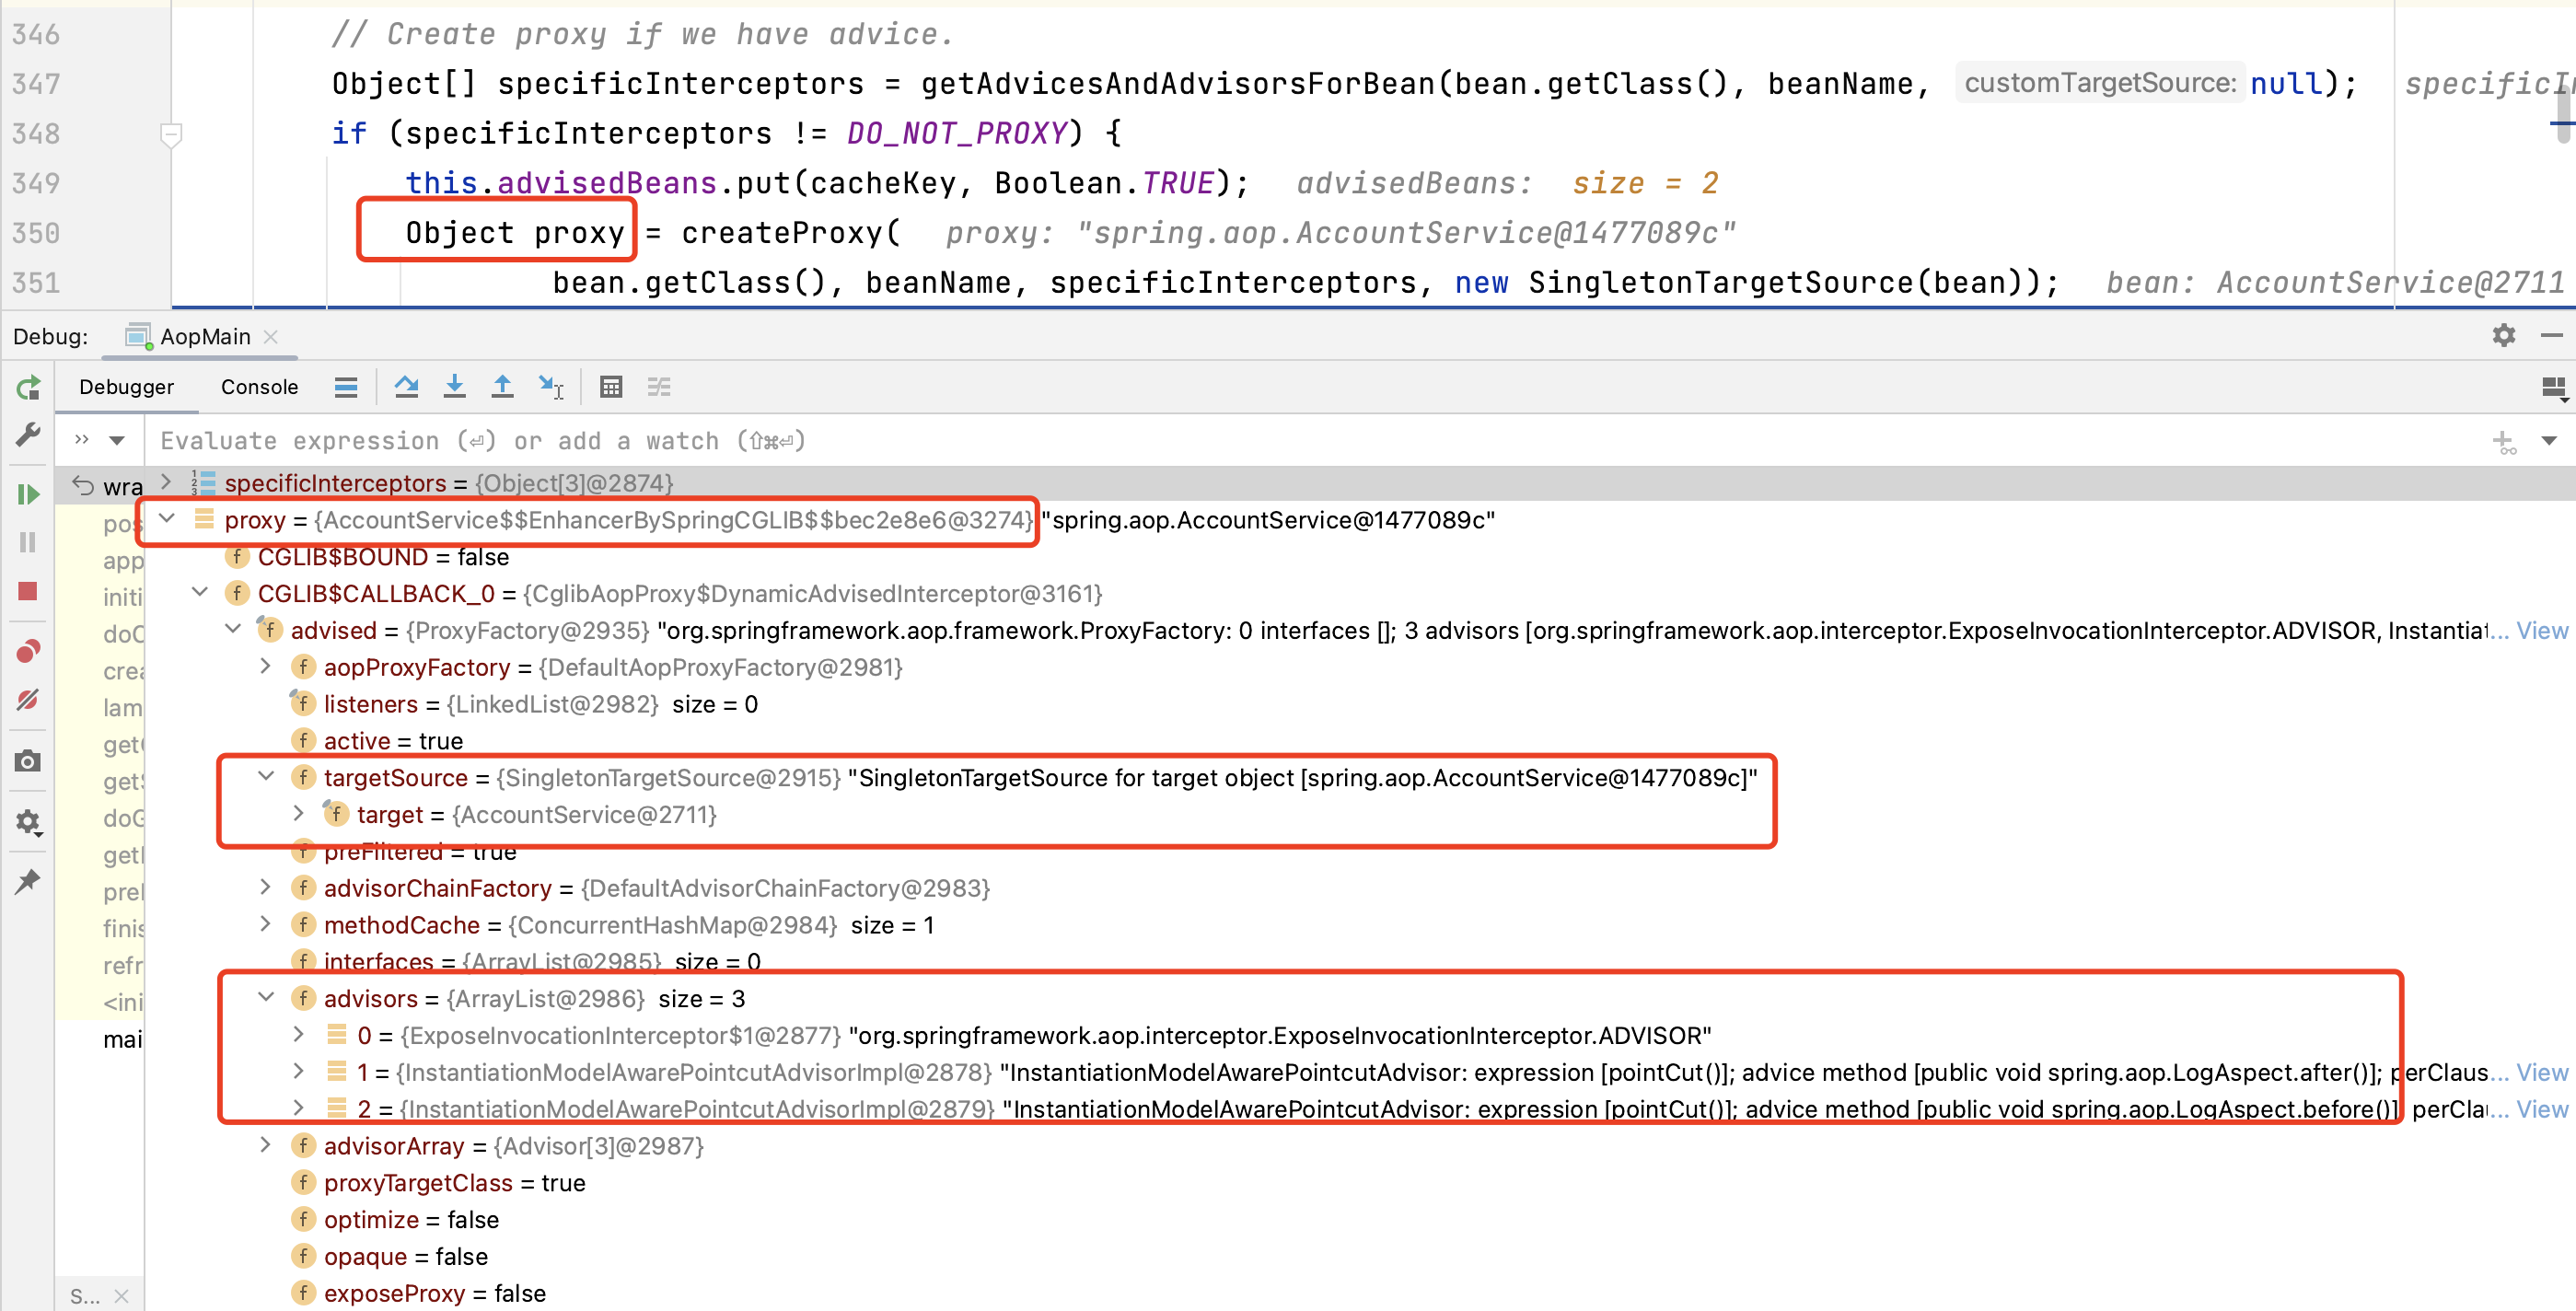
Task: Expand hidden frames panel chevrons
Action: tap(82, 441)
